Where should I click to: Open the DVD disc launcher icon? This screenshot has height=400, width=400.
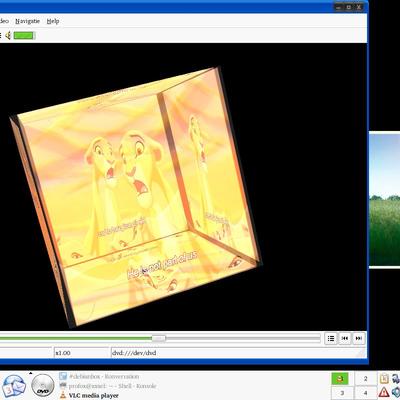[43, 385]
